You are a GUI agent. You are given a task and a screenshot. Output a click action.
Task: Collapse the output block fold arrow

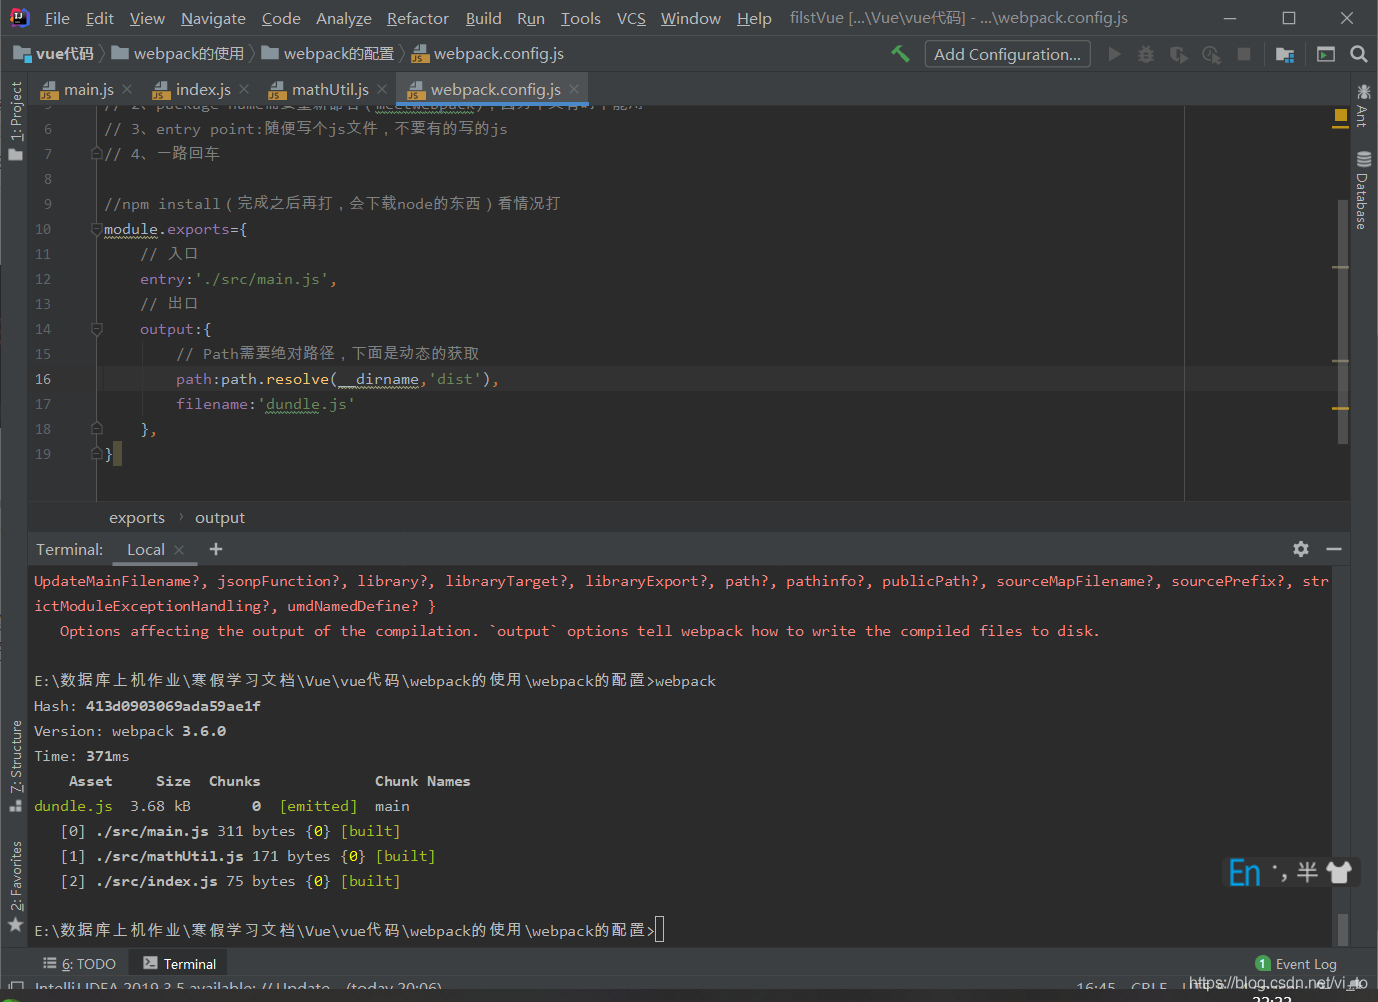[96, 328]
